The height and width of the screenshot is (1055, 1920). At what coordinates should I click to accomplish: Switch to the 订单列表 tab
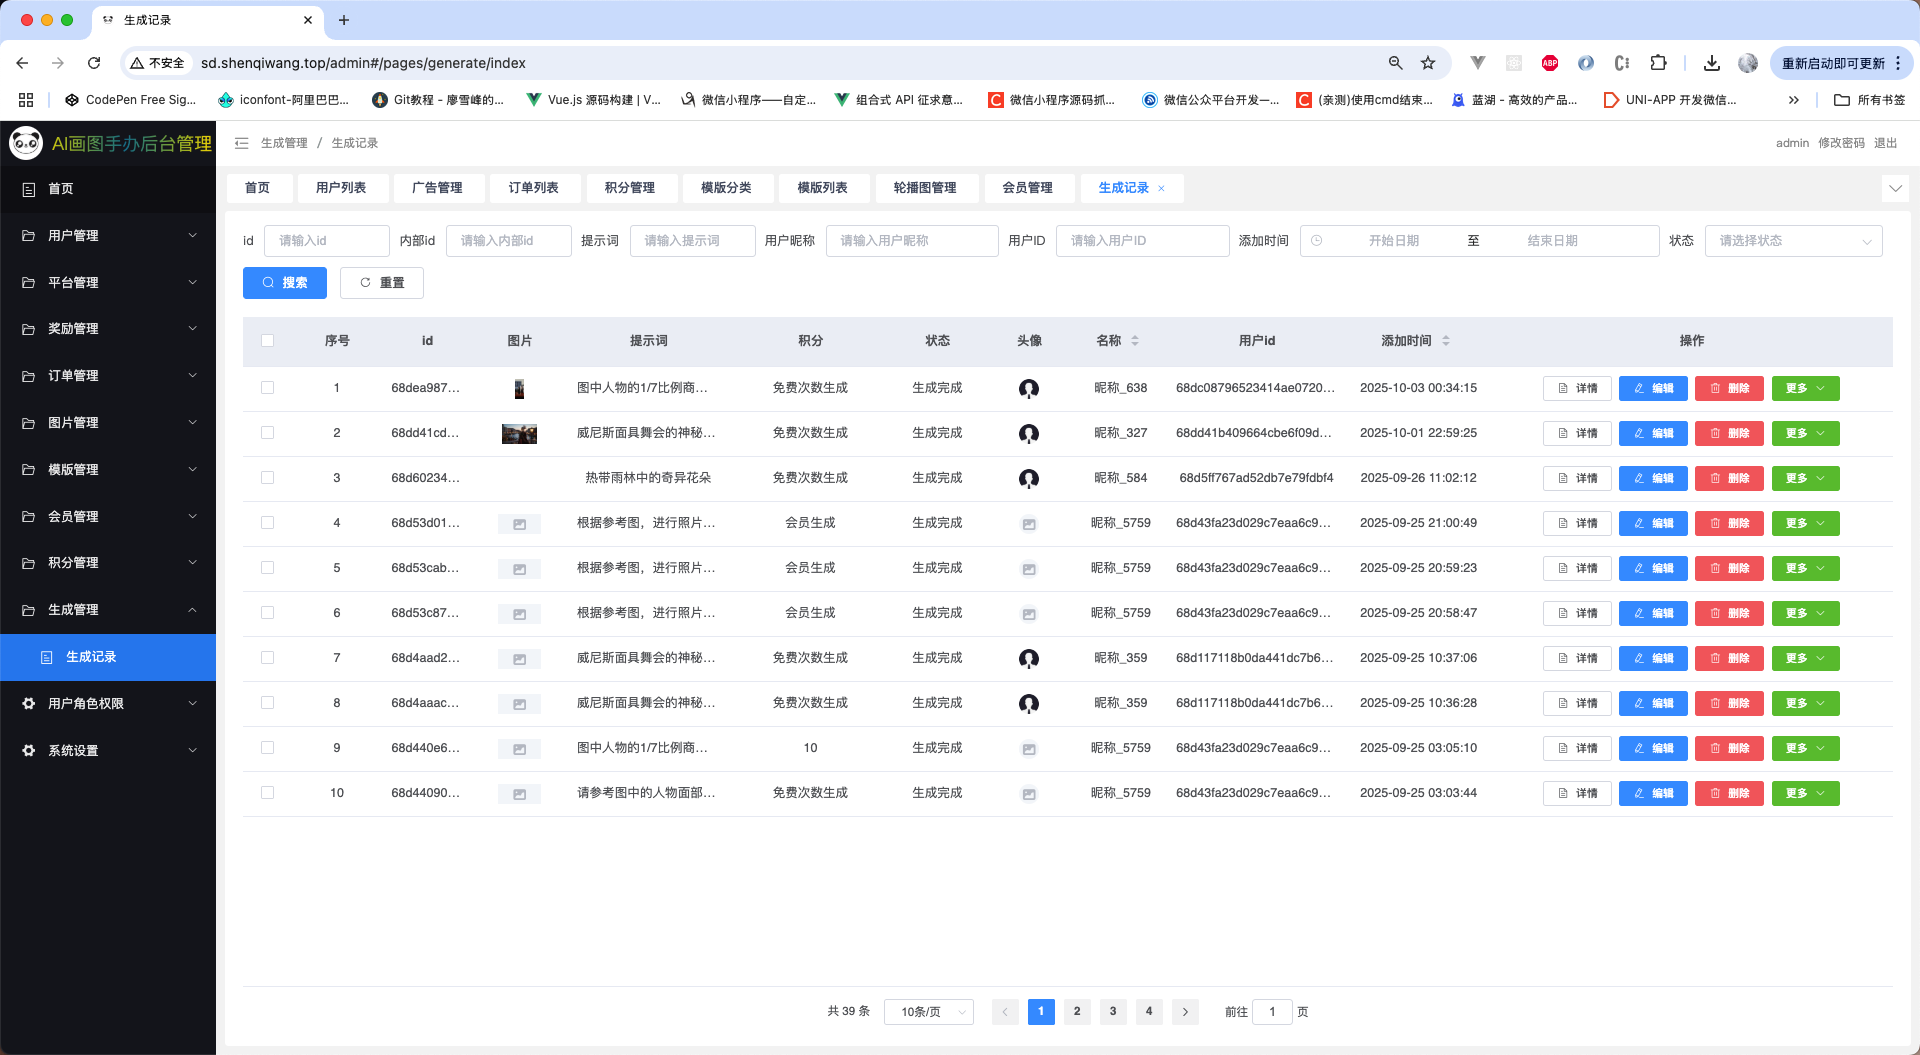(533, 188)
